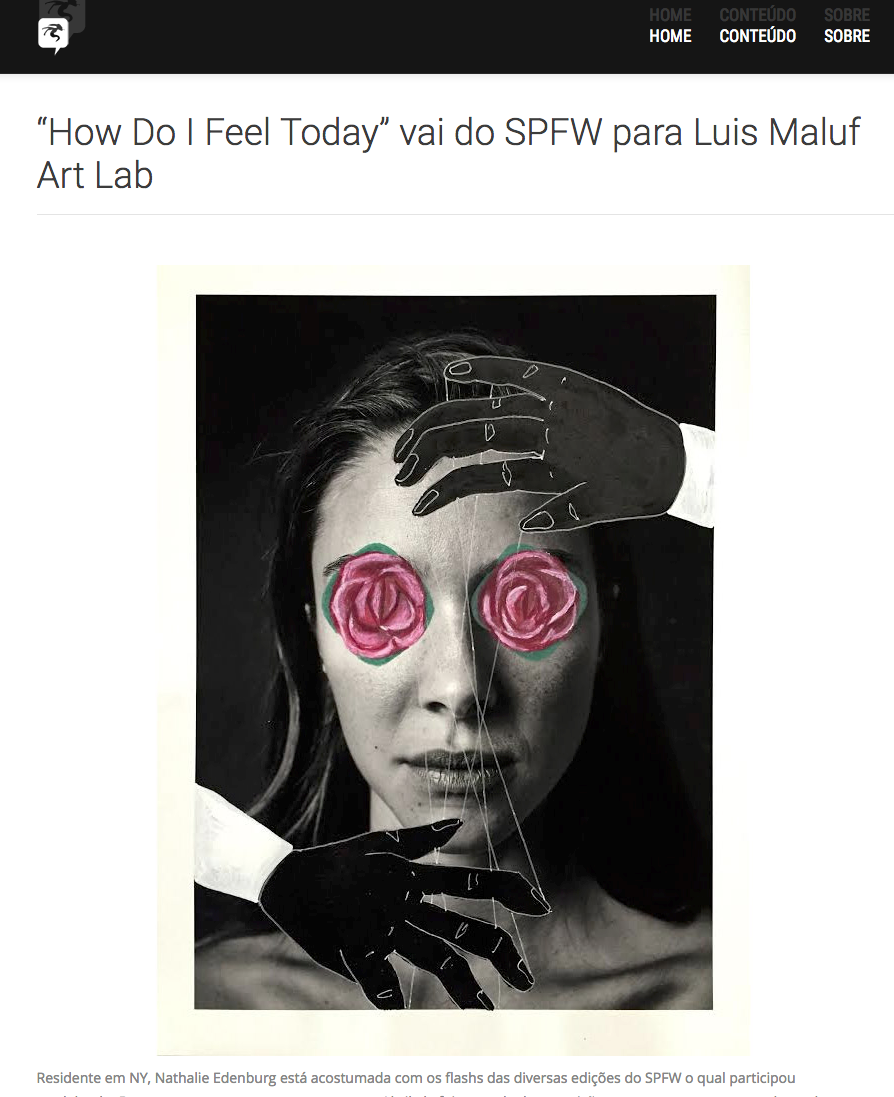894x1097 pixels.
Task: Open the HOME menu item
Action: tap(670, 36)
